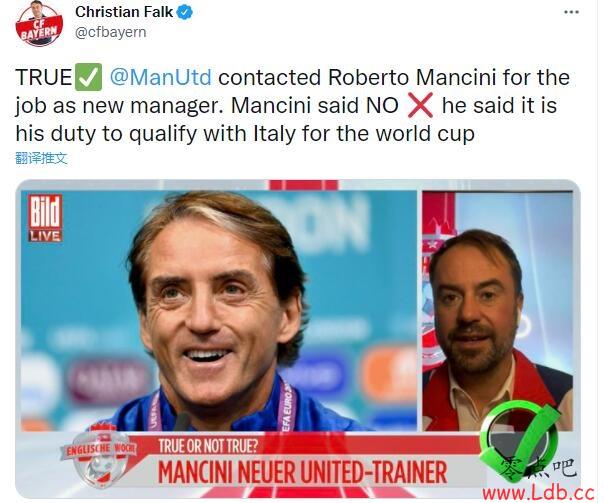Click the red cross mark emoji
604x503 pixels.
click(x=420, y=105)
